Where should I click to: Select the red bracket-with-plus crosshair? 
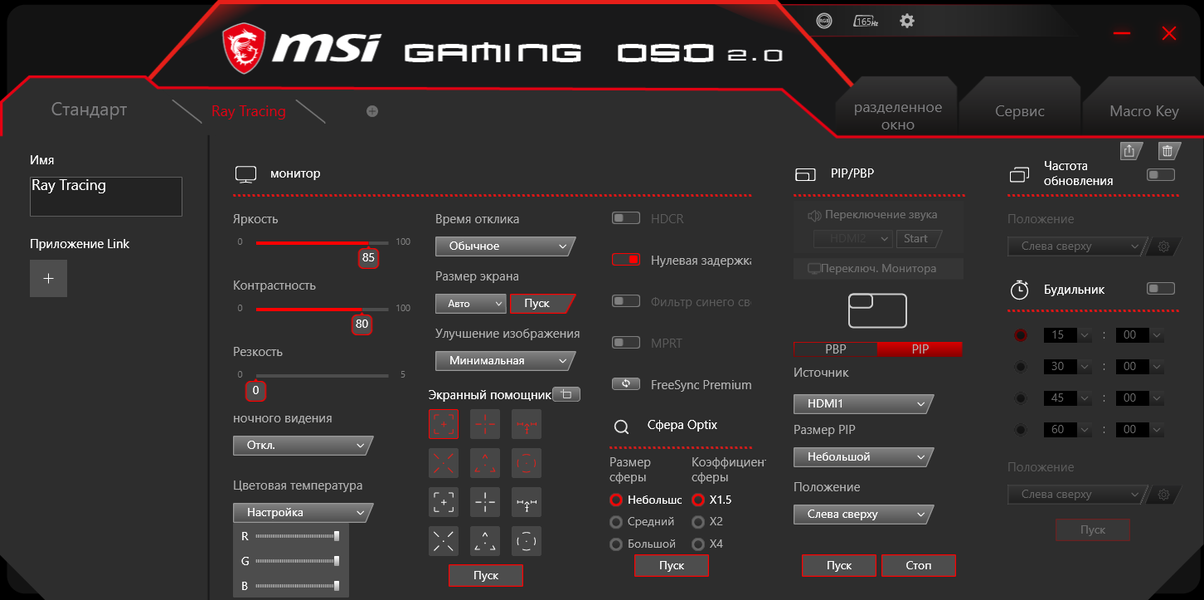[x=444, y=424]
